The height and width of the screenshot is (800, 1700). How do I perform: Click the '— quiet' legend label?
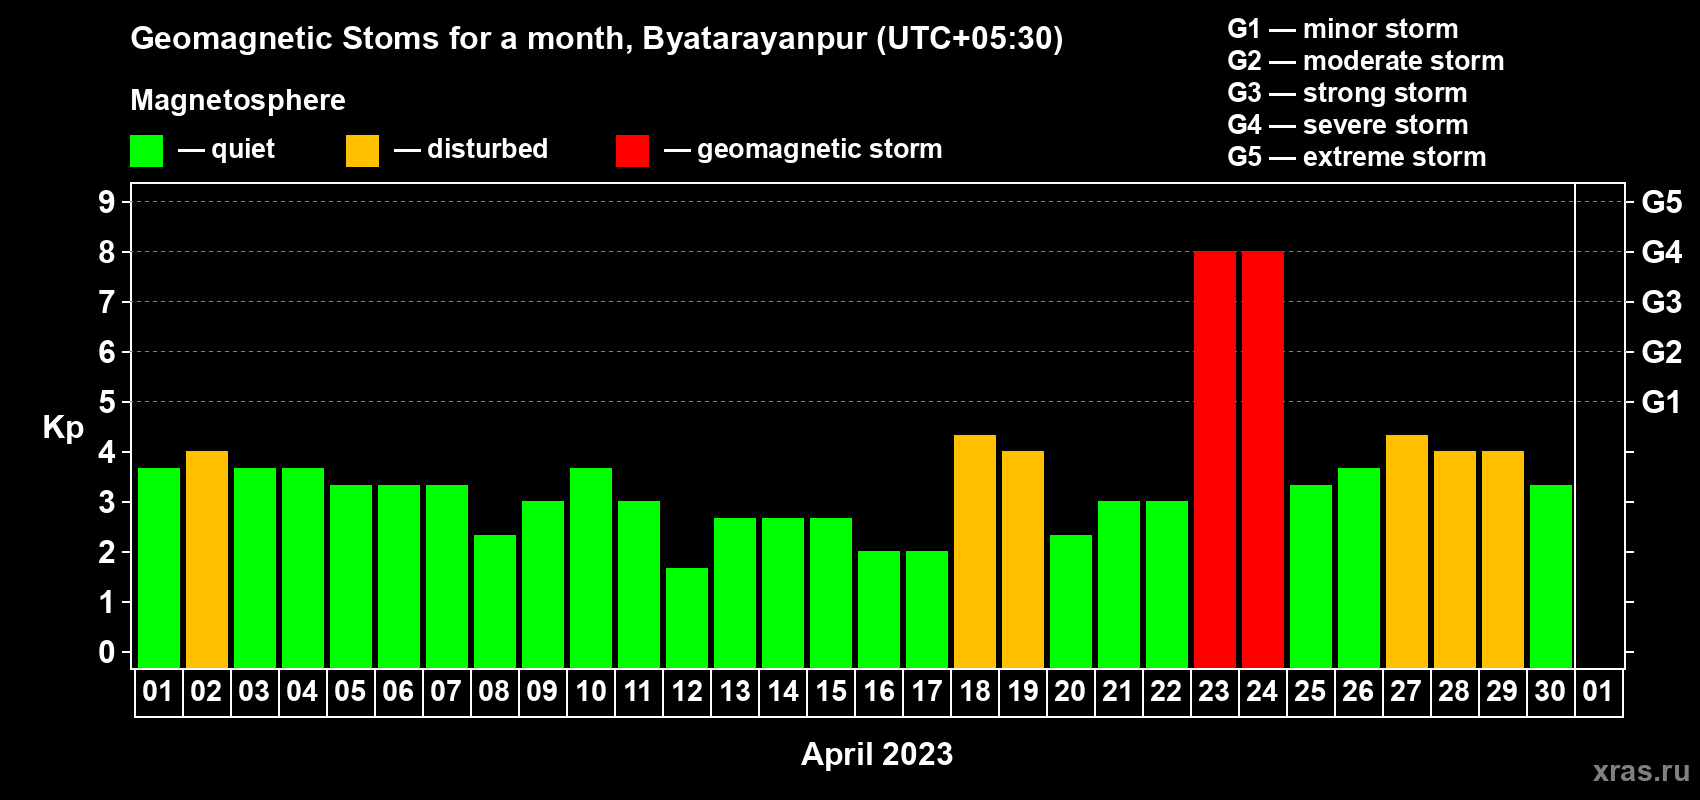(x=226, y=149)
